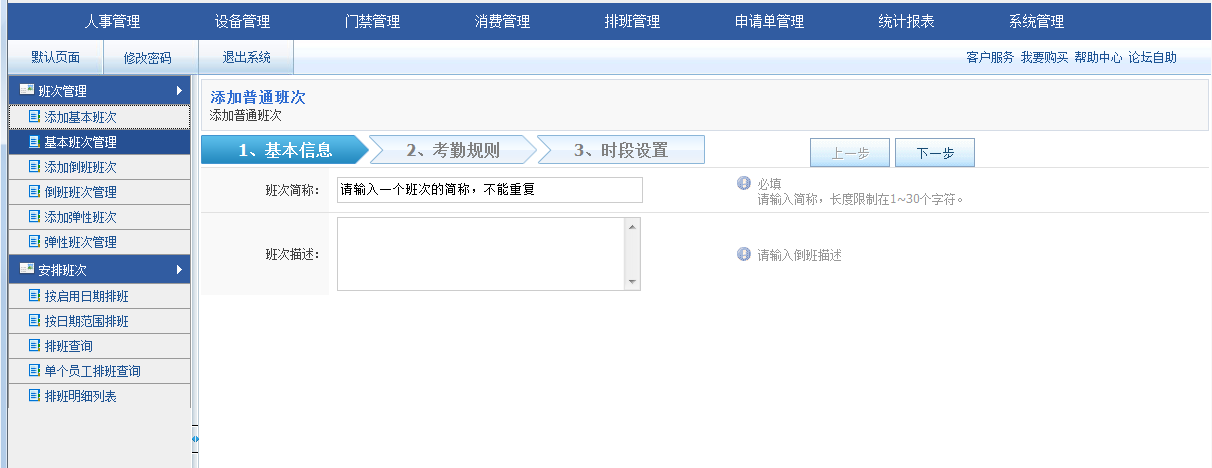The height and width of the screenshot is (468, 1212).
Task: Click the icon beside 按启用日期排班
Action: (x=35, y=295)
